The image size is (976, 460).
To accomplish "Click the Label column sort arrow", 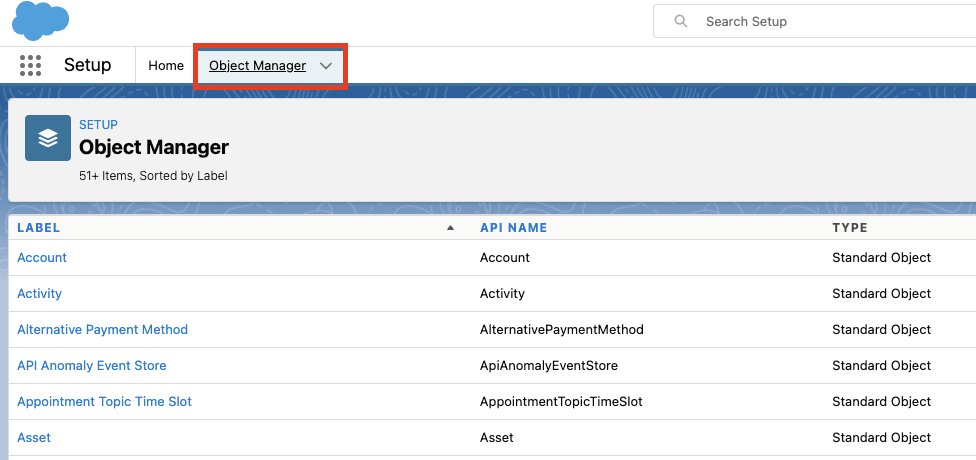I will click(451, 228).
